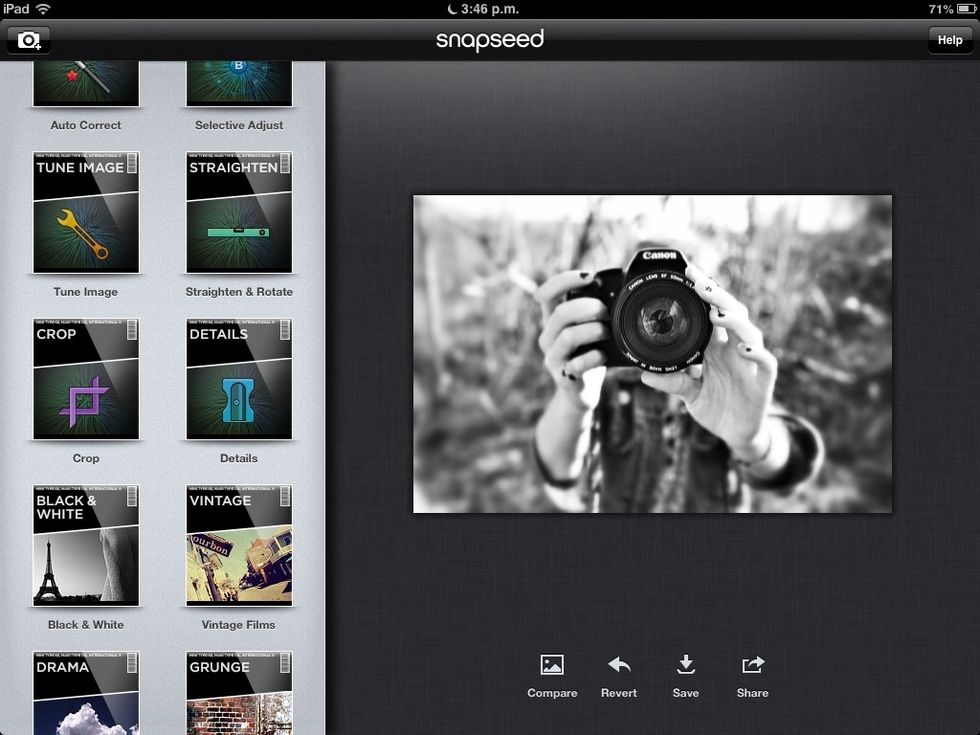Click the 'Vintage Films' caption text

click(239, 624)
